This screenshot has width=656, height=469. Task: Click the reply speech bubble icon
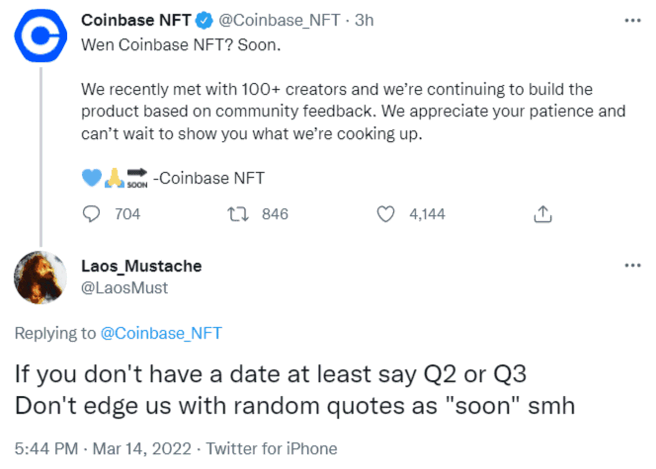(x=91, y=213)
